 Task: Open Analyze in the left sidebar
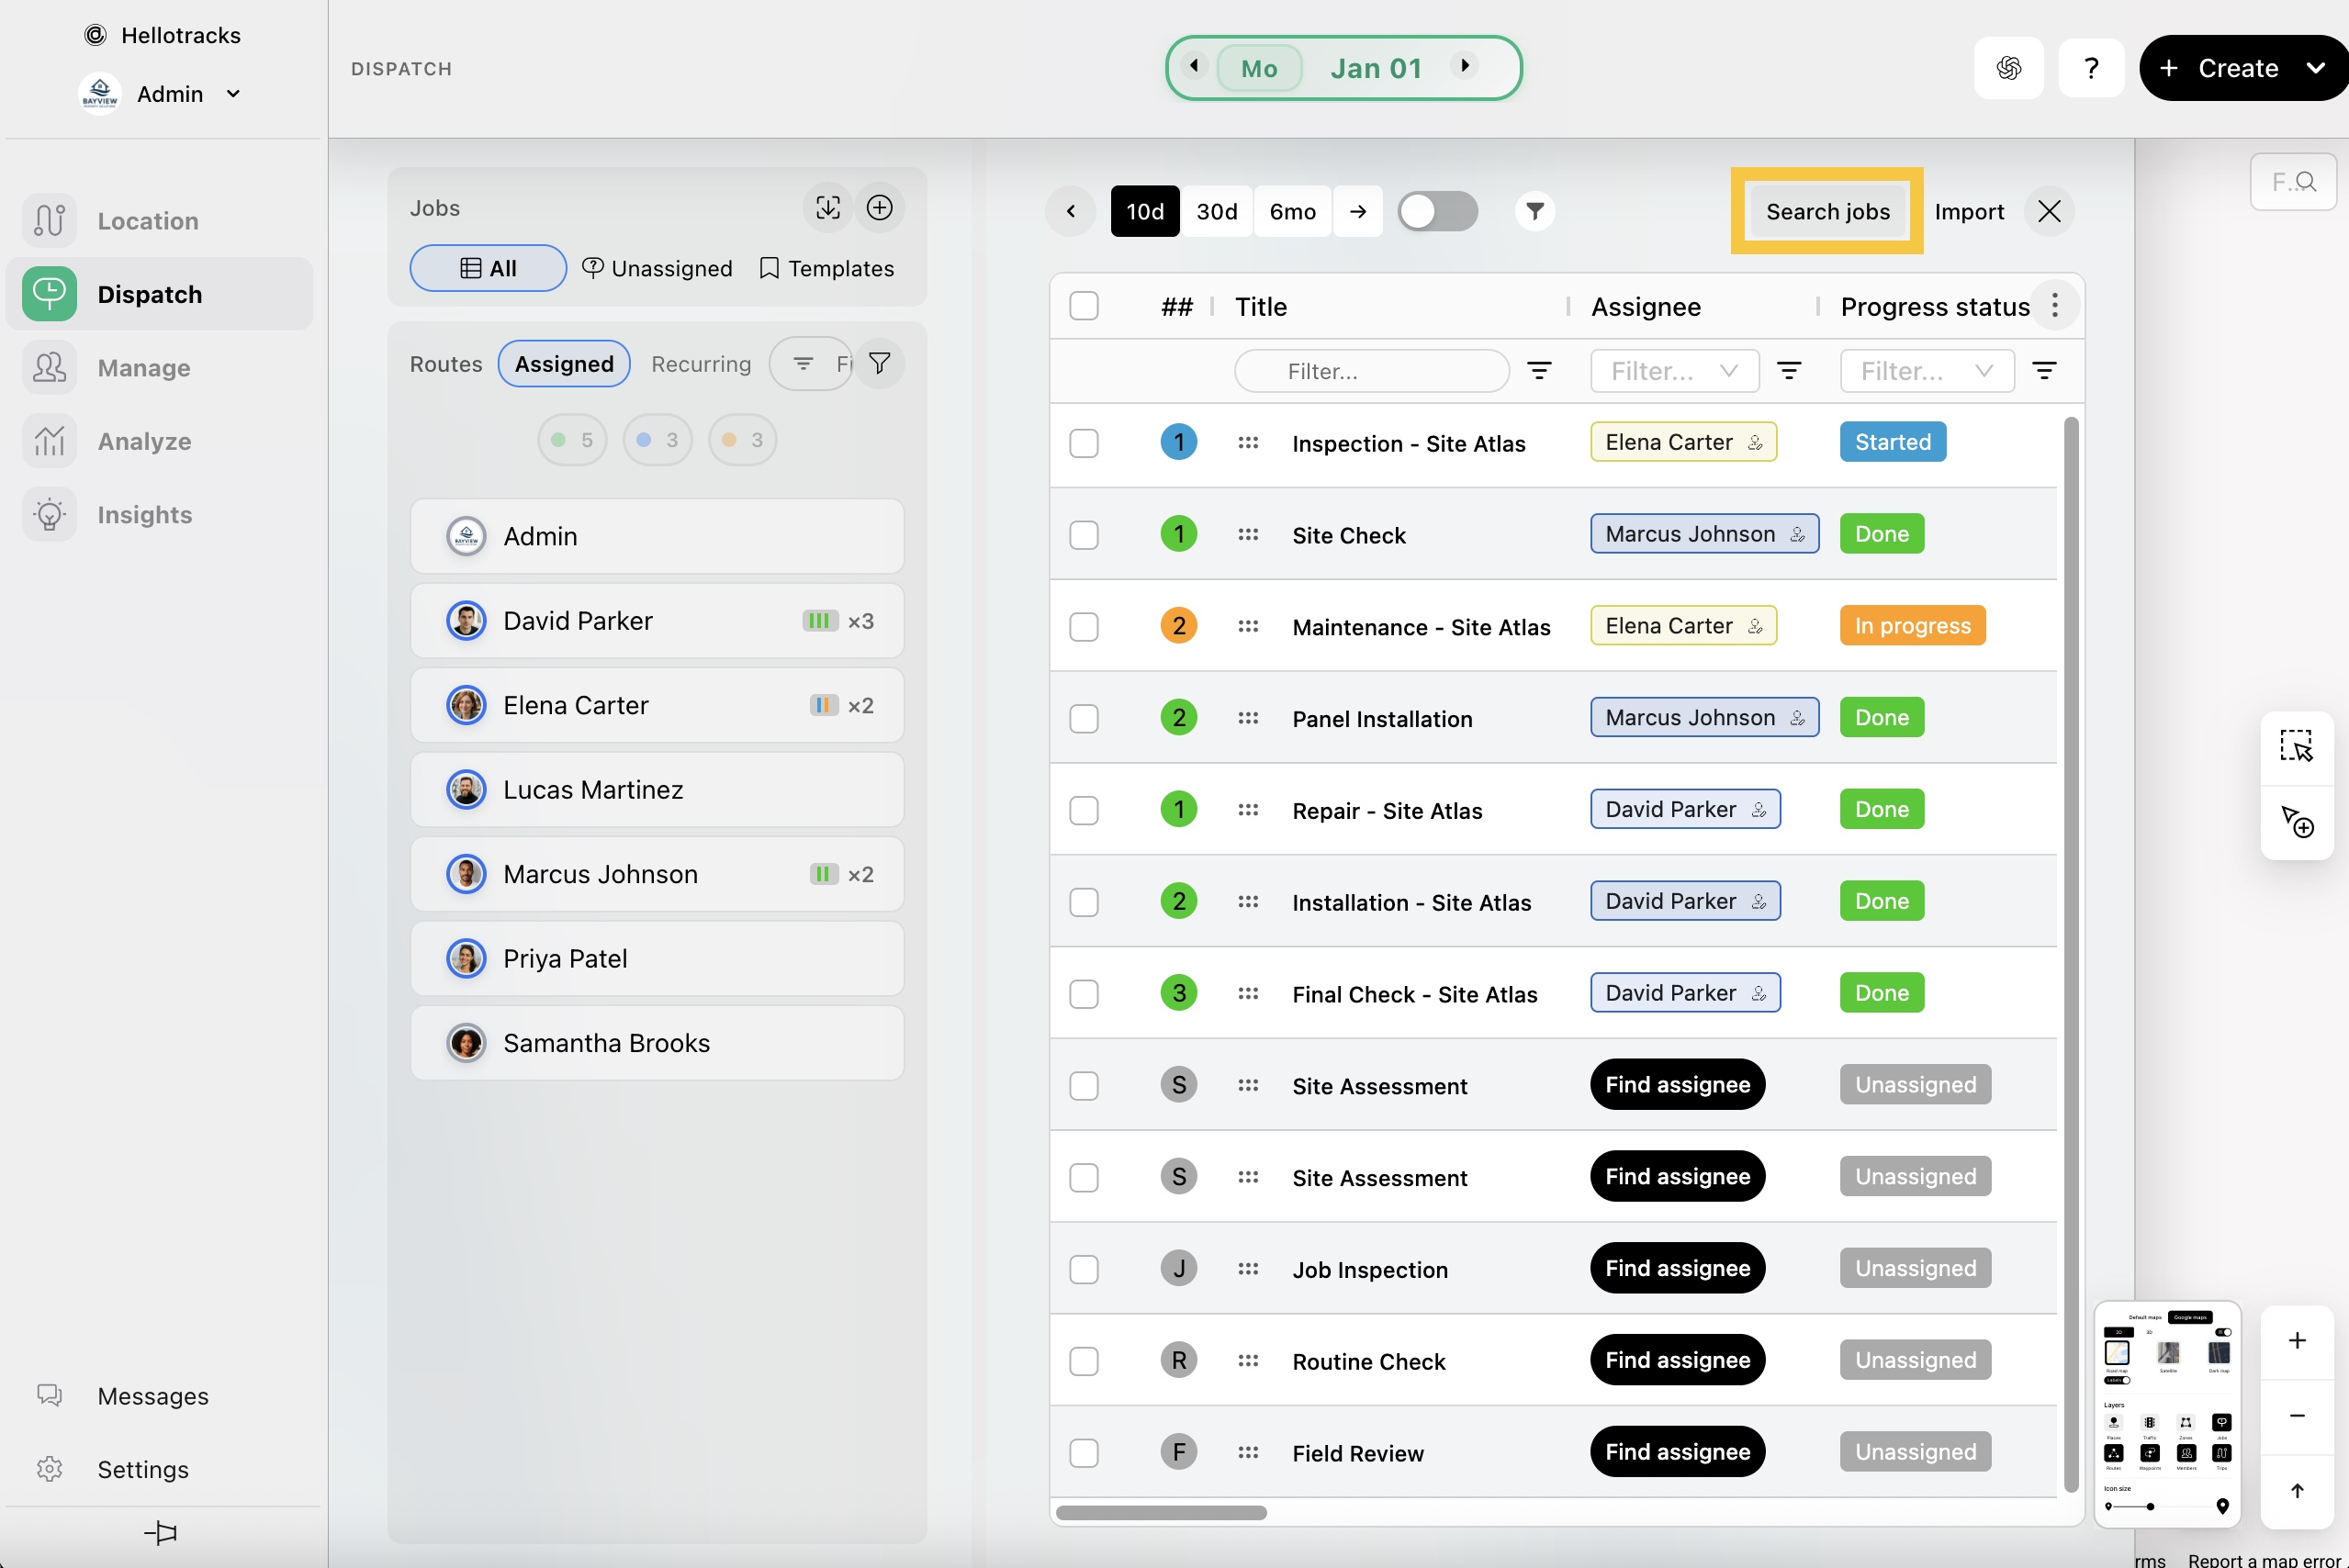(144, 441)
